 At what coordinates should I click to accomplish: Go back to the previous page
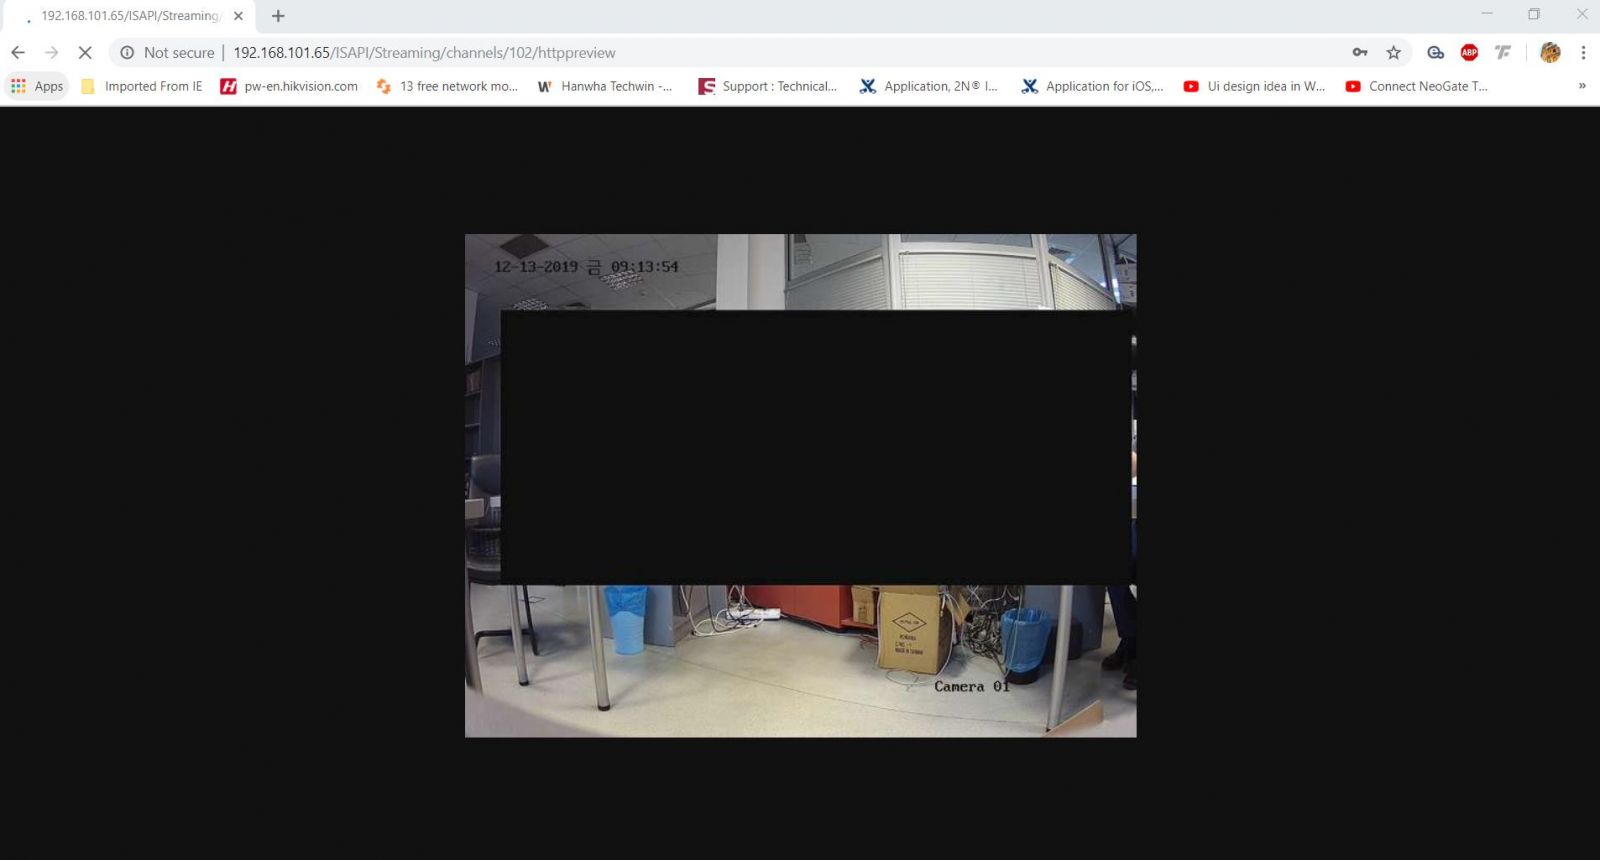(18, 53)
